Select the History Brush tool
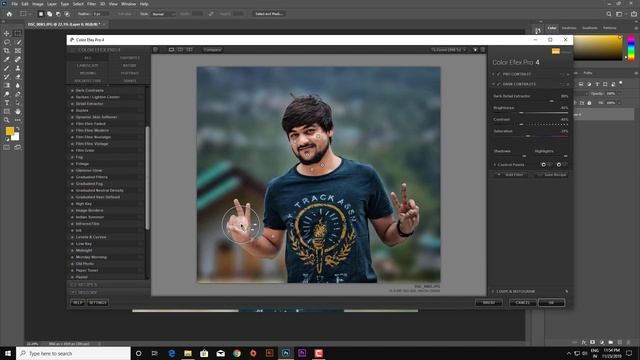Viewport: 640px width, 360px height. click(x=7, y=77)
